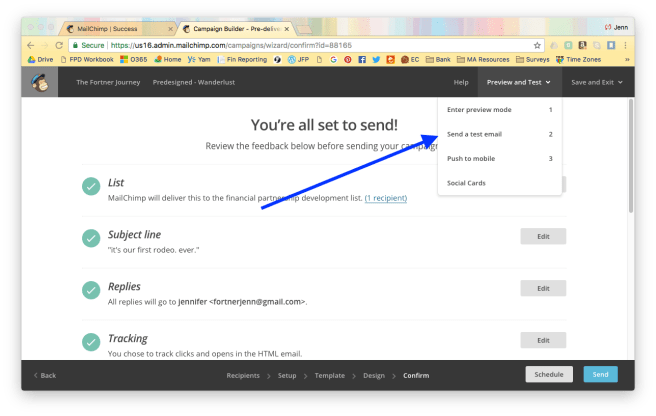This screenshot has width=656, height=416.
Task: Click the Tracking green checkmark icon
Action: (91, 342)
